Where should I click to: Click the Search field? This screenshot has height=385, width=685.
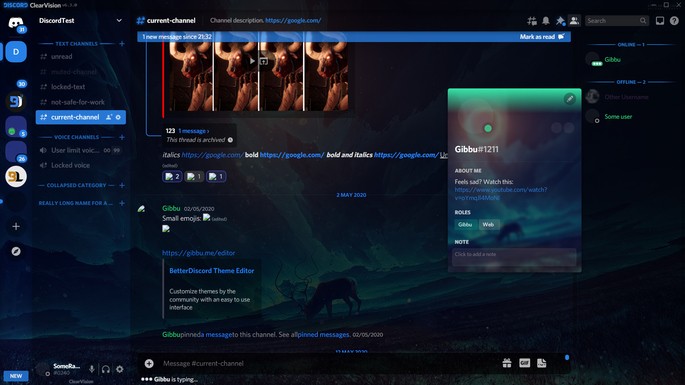[x=616, y=21]
